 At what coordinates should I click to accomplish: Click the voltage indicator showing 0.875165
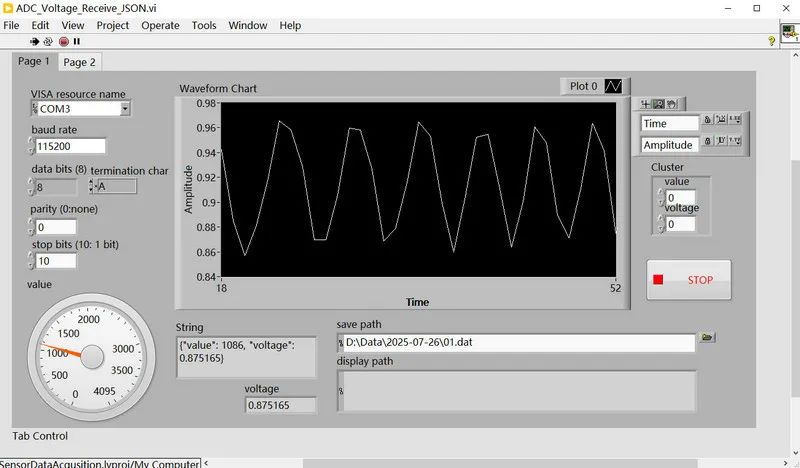pyautogui.click(x=281, y=405)
